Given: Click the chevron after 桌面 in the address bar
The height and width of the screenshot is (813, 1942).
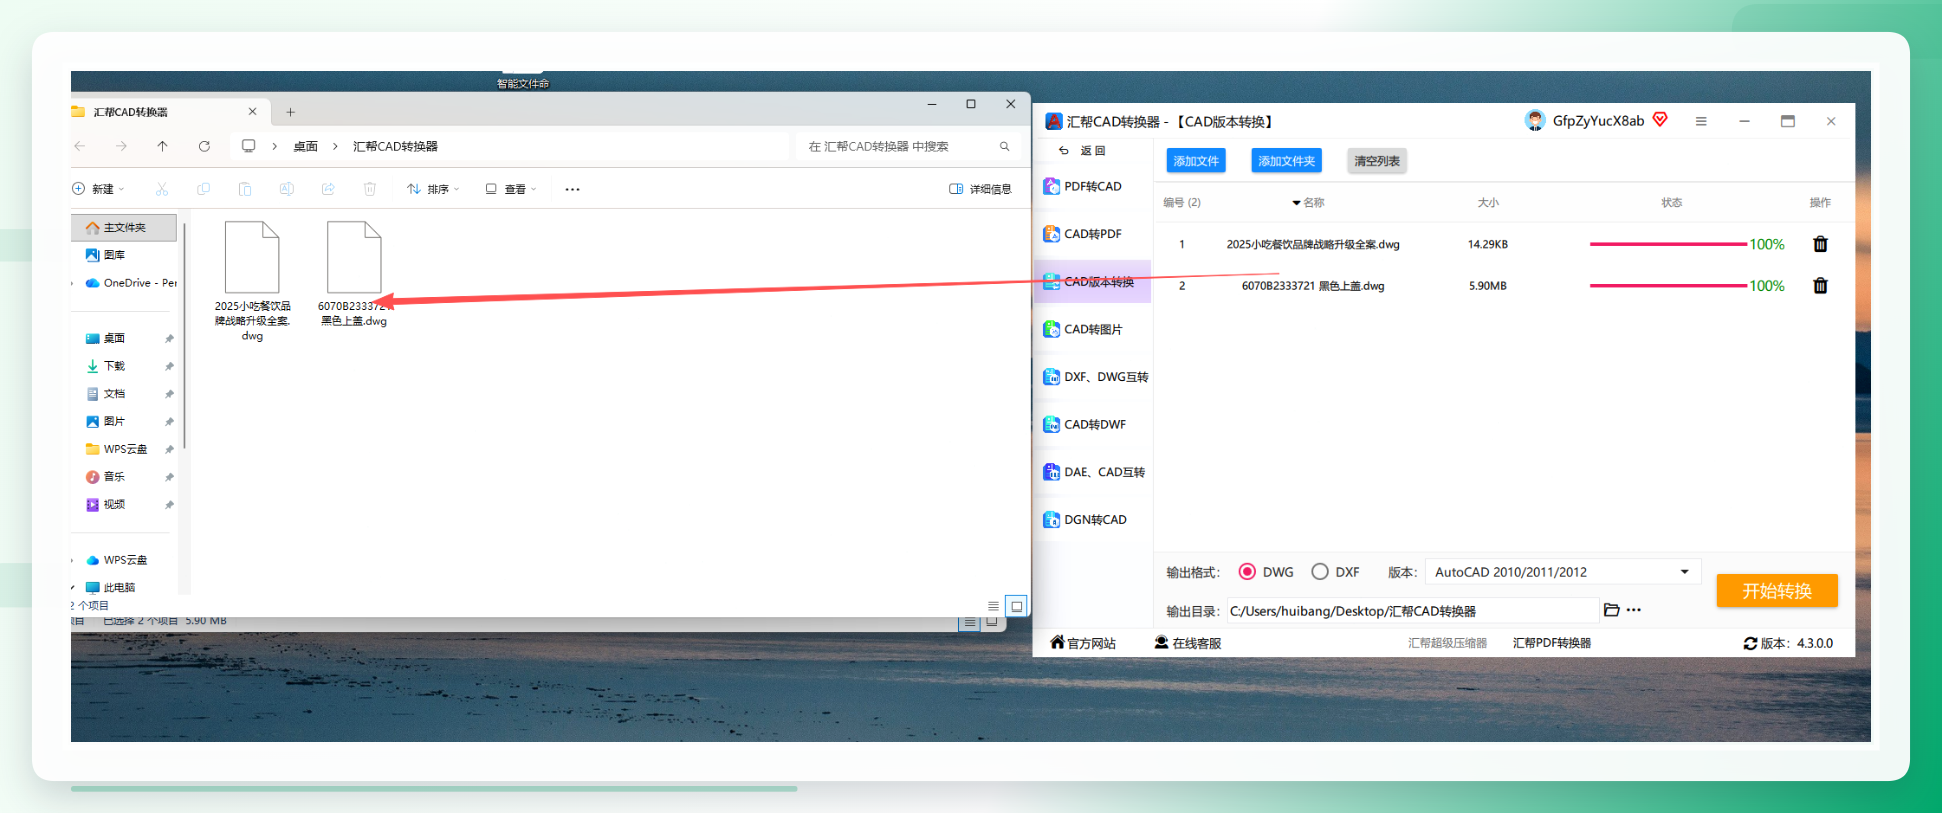Looking at the screenshot, I should point(335,147).
